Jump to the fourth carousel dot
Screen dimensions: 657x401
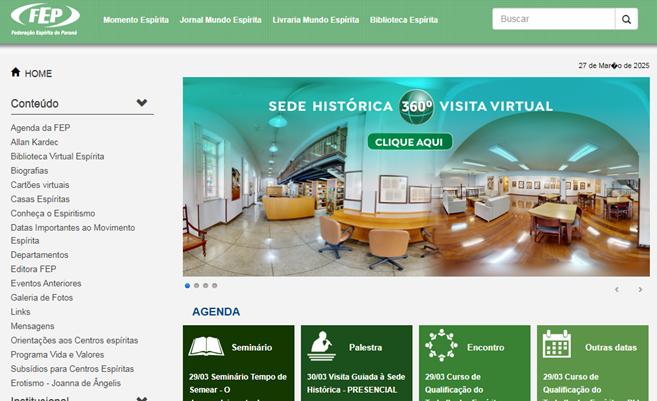click(x=215, y=286)
